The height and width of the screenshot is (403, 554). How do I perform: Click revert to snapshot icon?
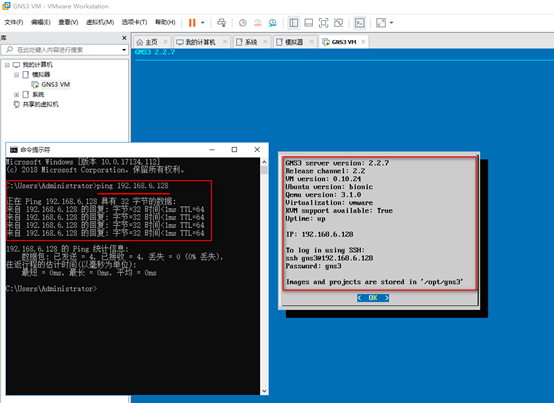[258, 23]
